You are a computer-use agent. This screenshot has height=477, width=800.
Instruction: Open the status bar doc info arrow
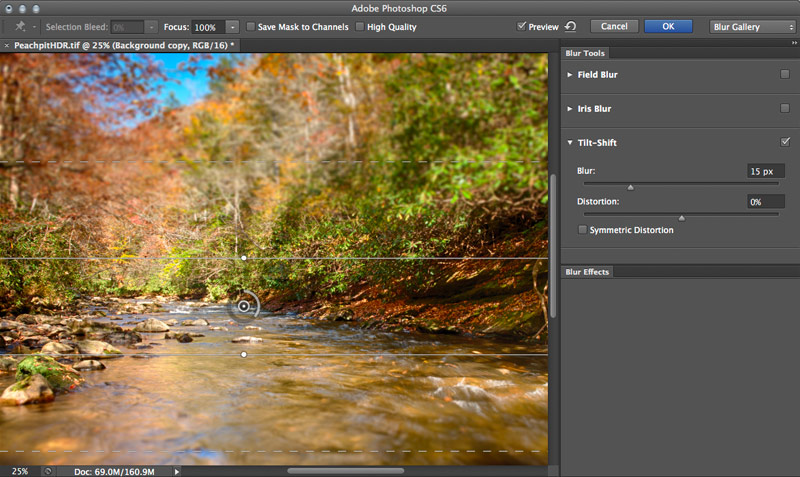point(177,470)
